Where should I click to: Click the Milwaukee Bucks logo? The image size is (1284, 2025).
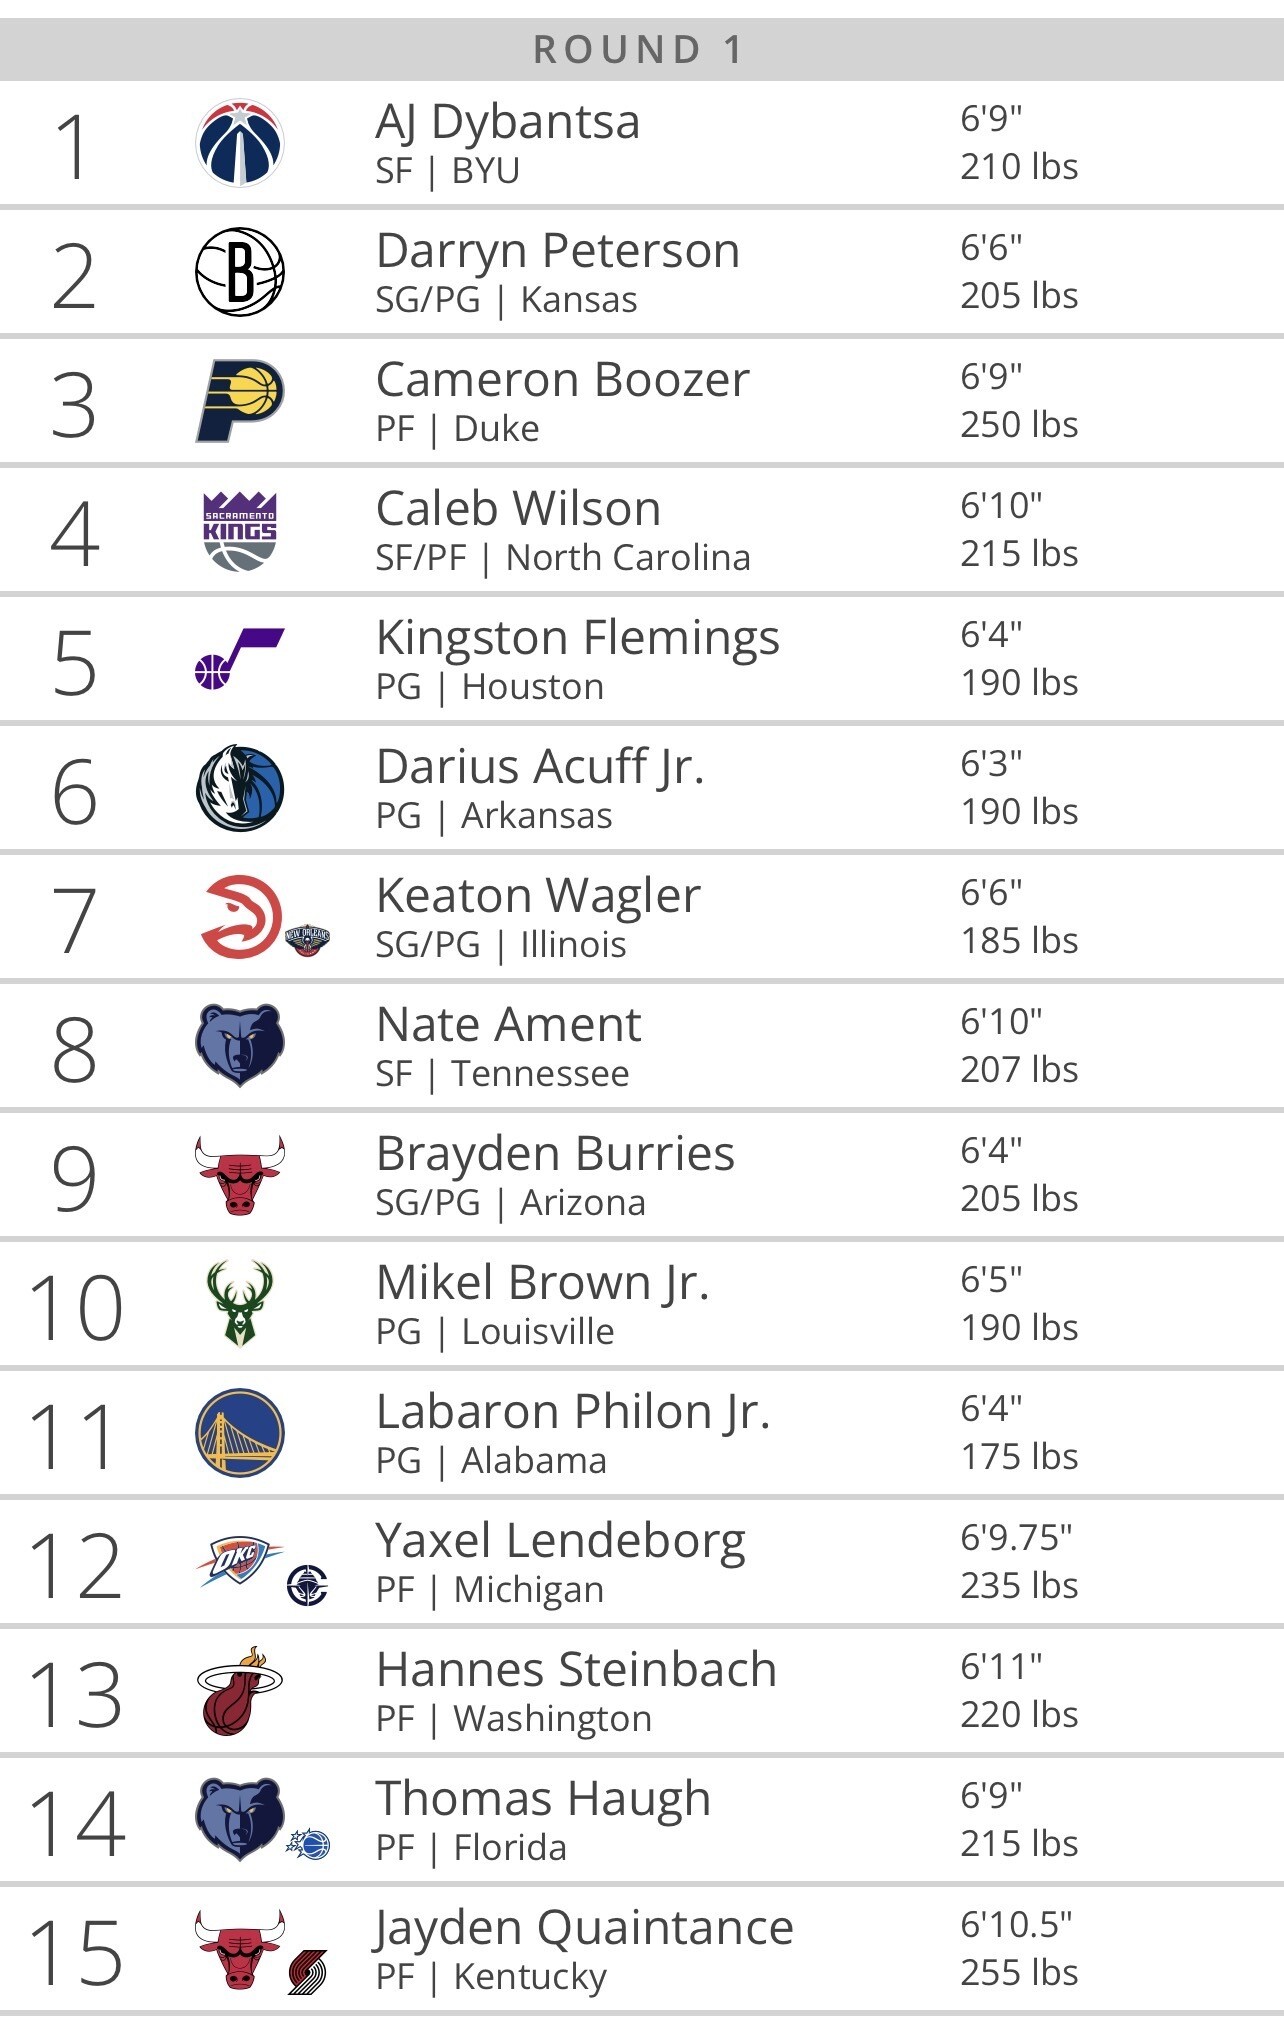[x=240, y=1304]
